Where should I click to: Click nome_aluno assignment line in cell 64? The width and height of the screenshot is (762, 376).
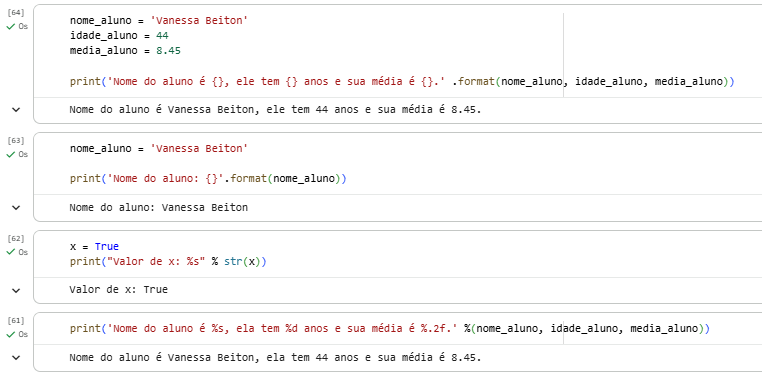159,20
